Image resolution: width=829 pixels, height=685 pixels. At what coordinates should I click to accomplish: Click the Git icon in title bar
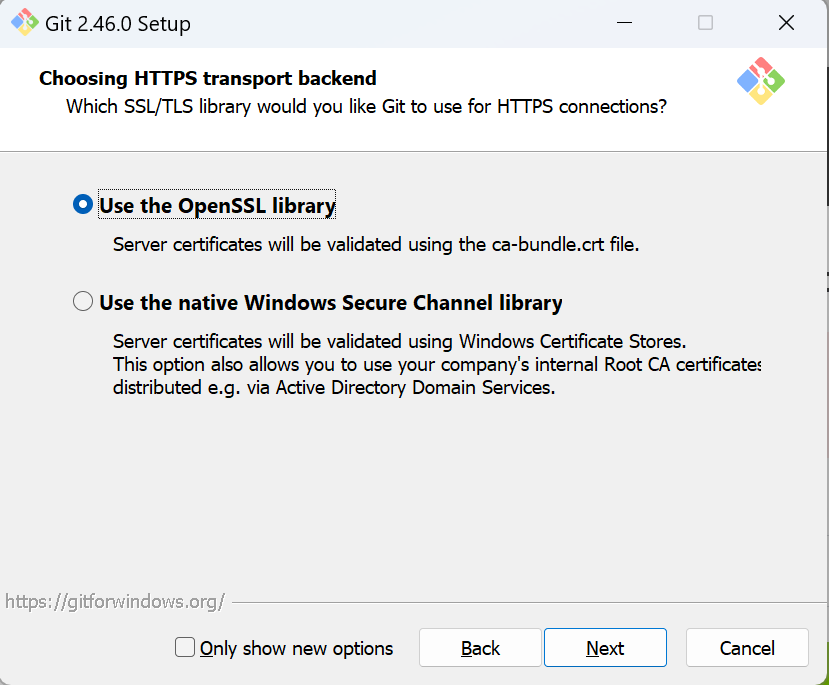point(24,23)
